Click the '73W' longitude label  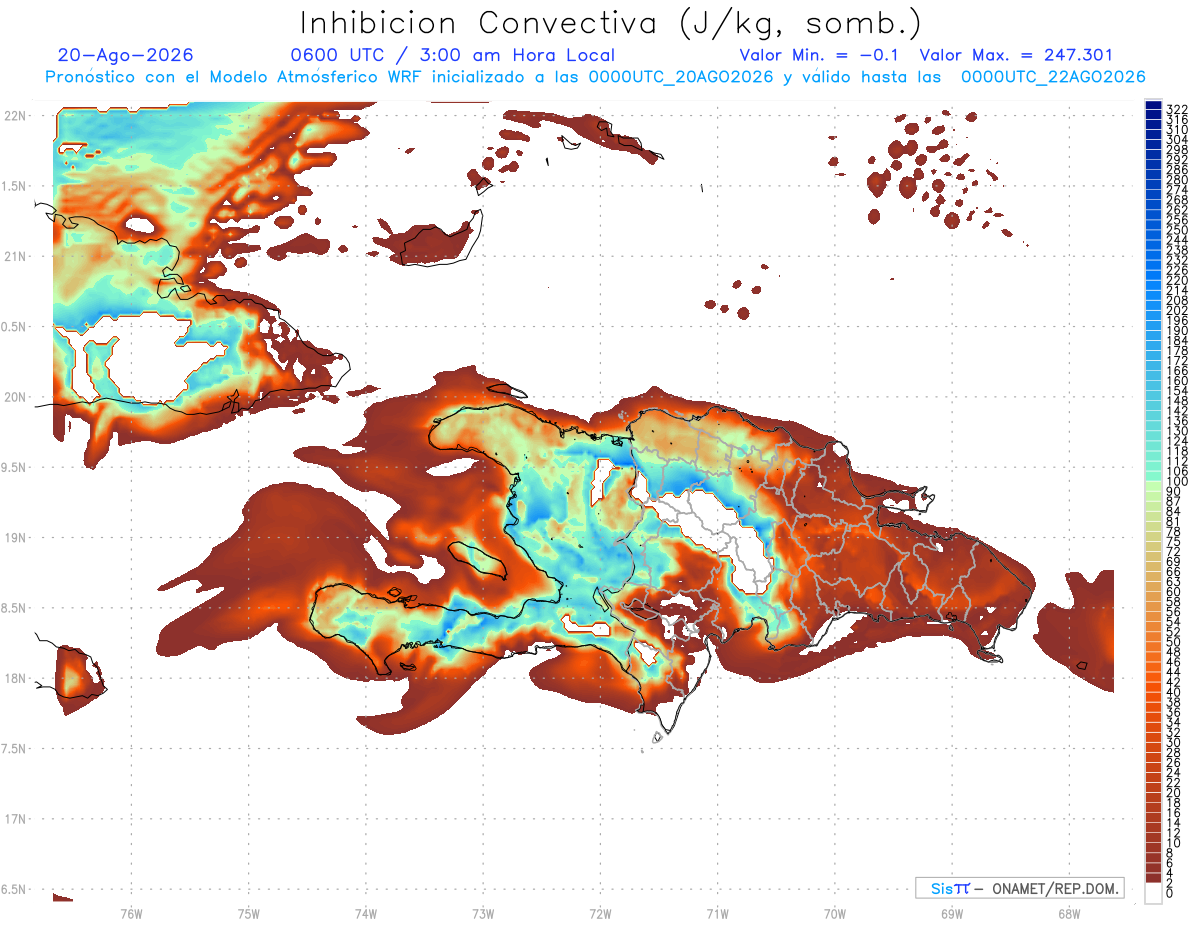tap(482, 913)
